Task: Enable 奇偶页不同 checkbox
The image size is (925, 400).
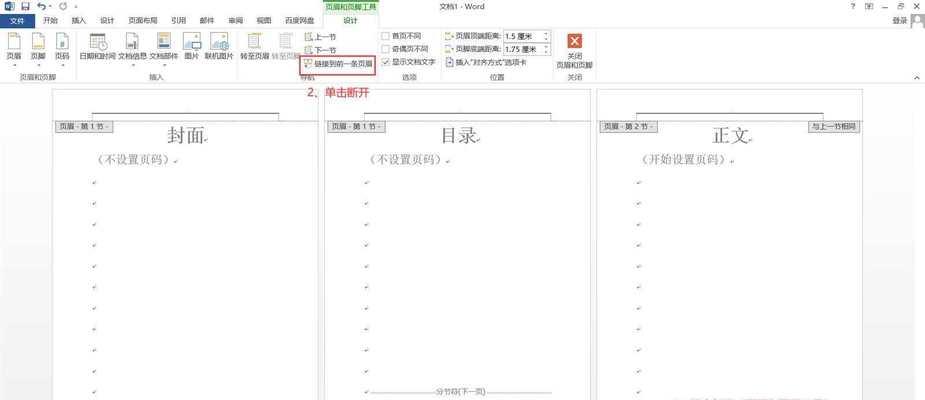Action: coord(385,49)
